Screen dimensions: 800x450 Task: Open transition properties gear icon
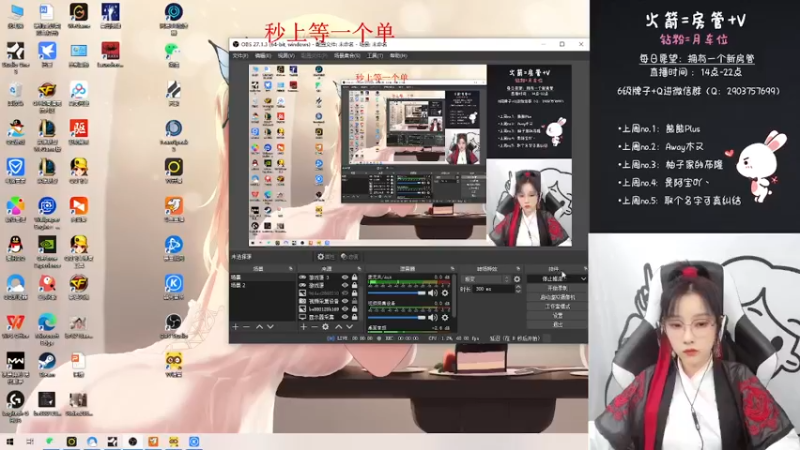(517, 279)
